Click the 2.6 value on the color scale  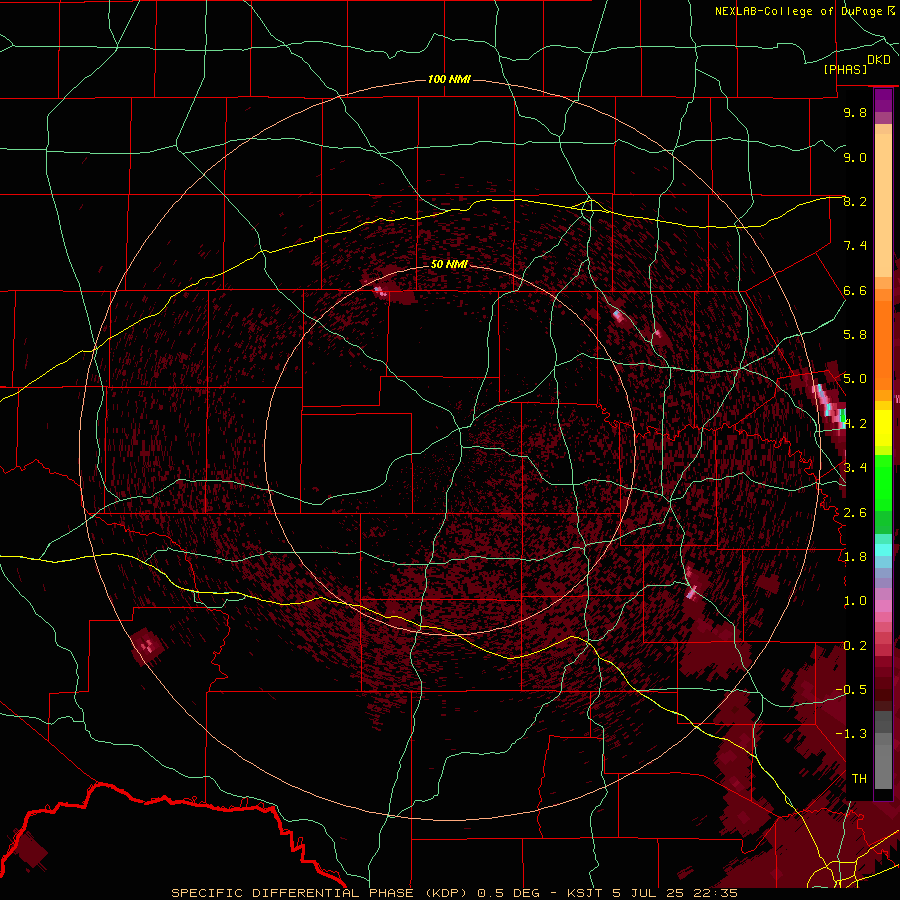tap(855, 512)
